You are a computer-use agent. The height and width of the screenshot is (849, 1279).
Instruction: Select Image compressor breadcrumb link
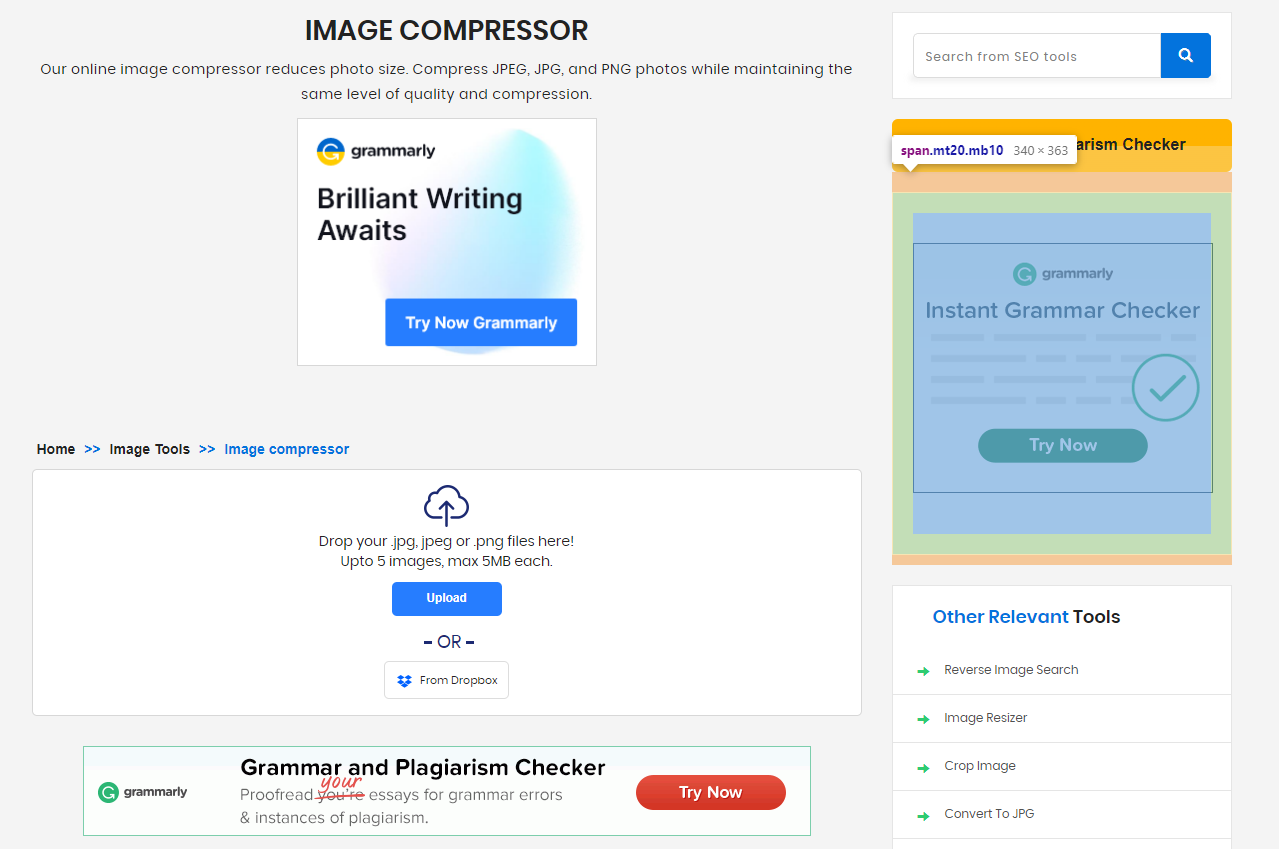click(286, 449)
